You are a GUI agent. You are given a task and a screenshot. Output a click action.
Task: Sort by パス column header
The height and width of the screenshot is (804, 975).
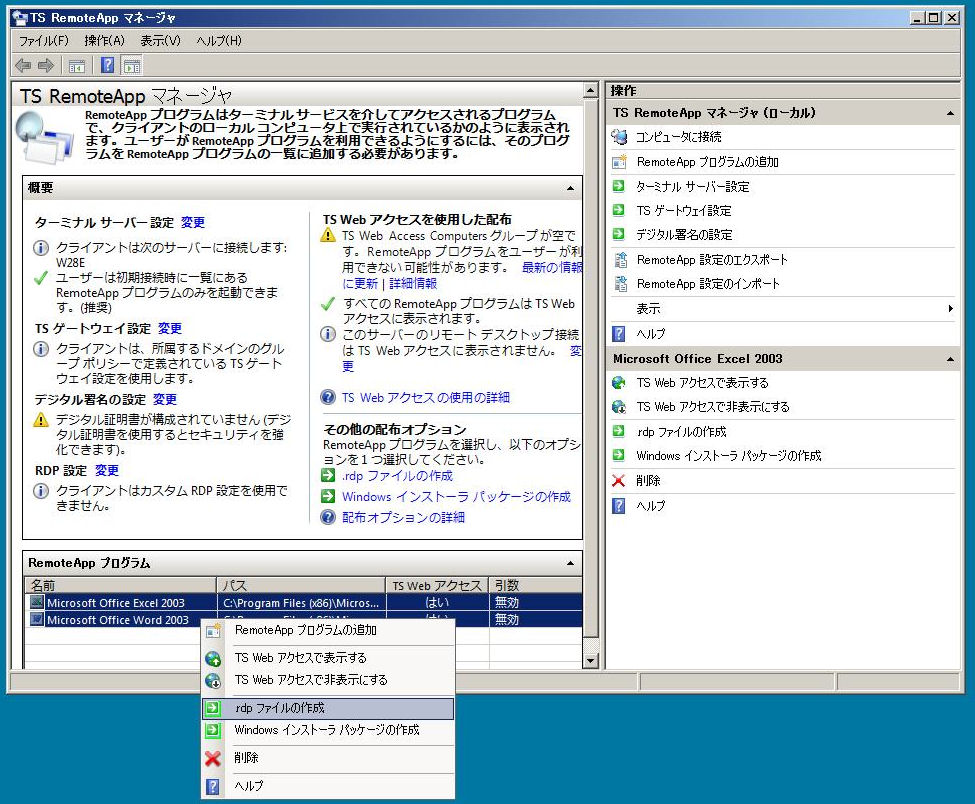point(302,585)
